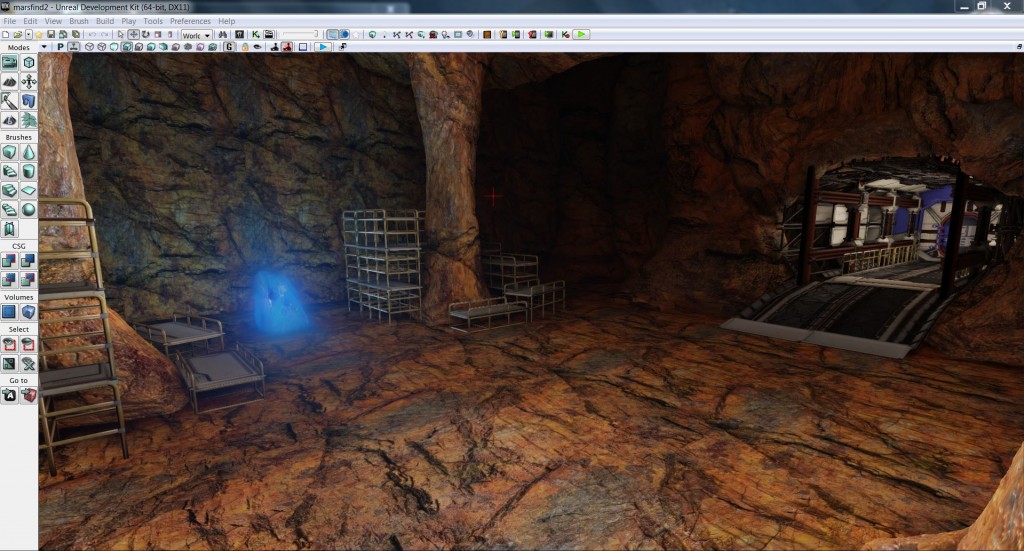
Task: Choose the Cone brush builder
Action: point(29,152)
